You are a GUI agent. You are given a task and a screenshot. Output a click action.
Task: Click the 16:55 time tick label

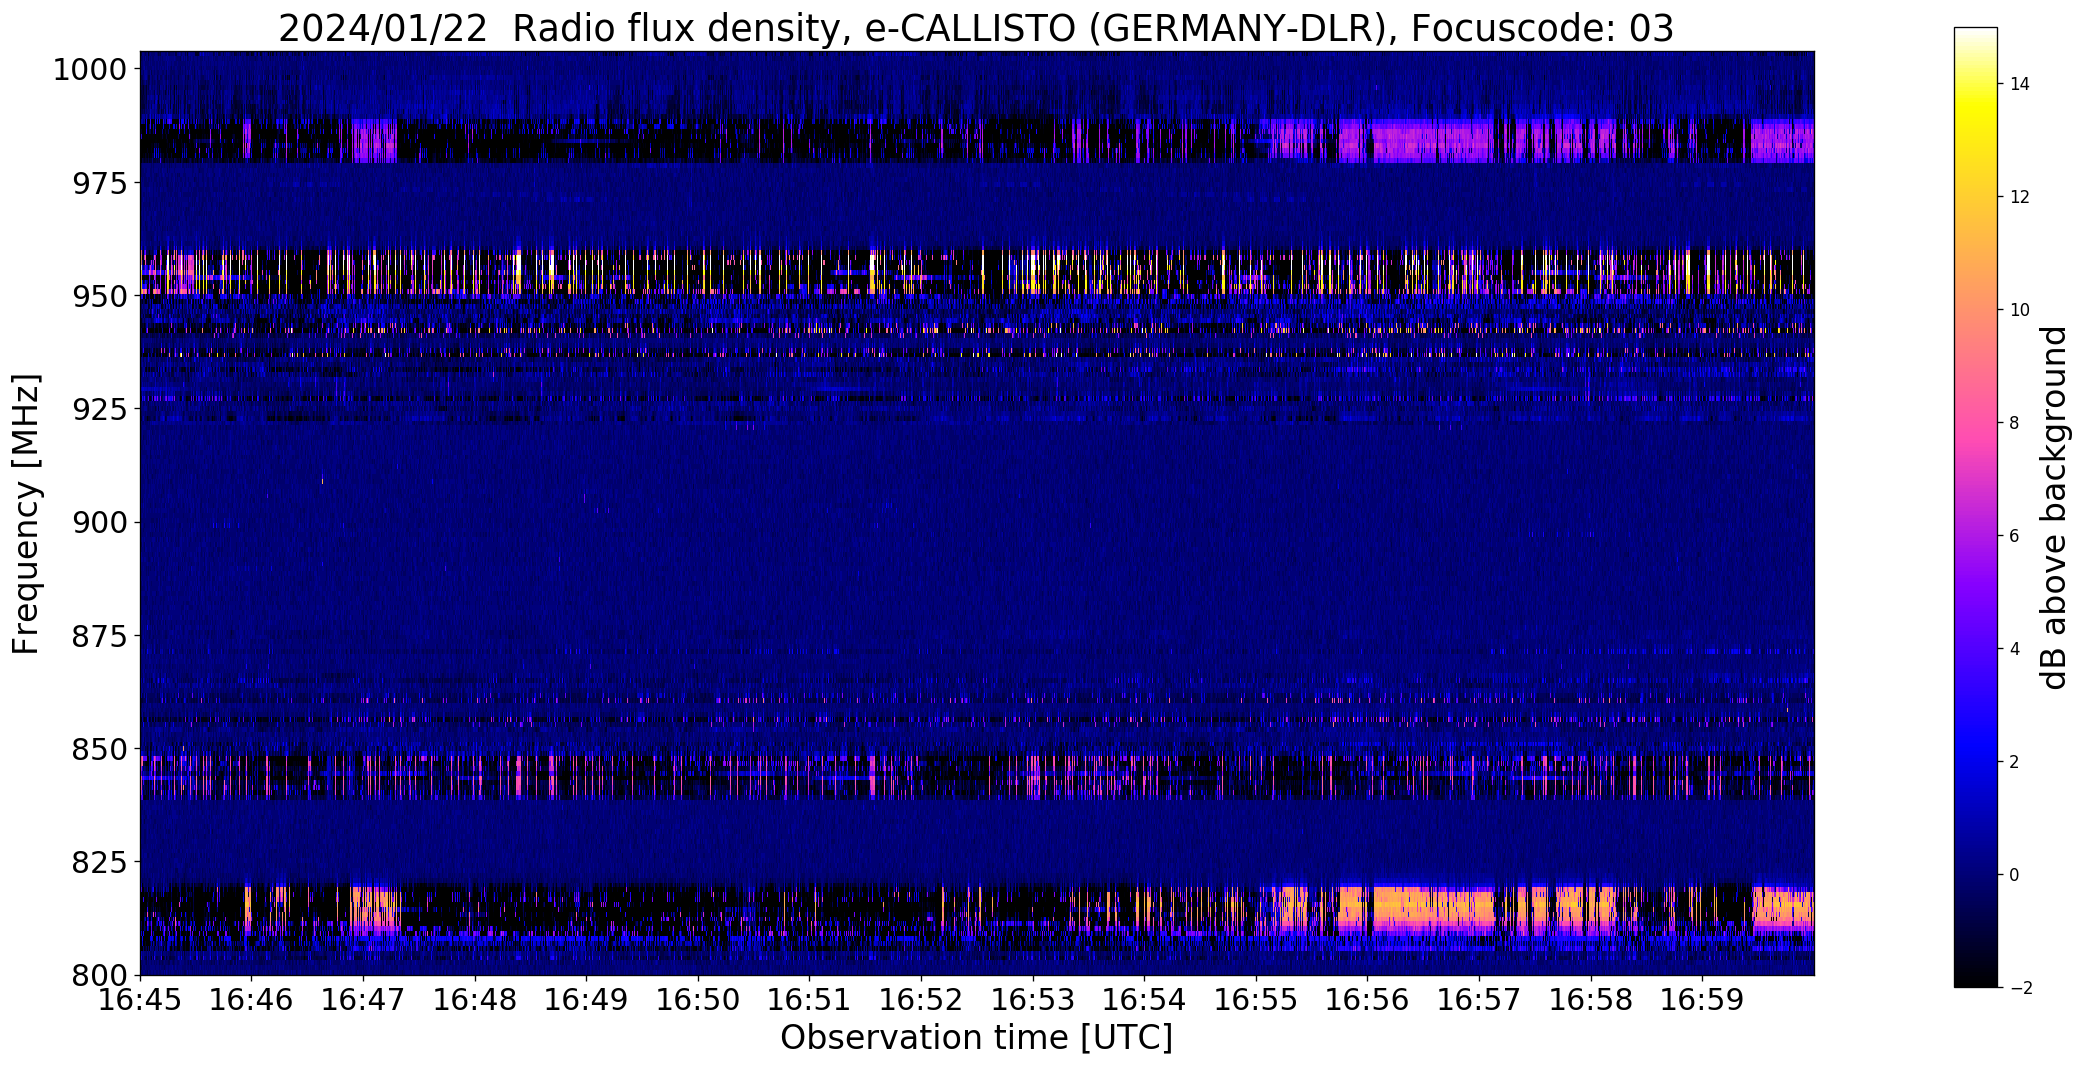pyautogui.click(x=1256, y=1000)
